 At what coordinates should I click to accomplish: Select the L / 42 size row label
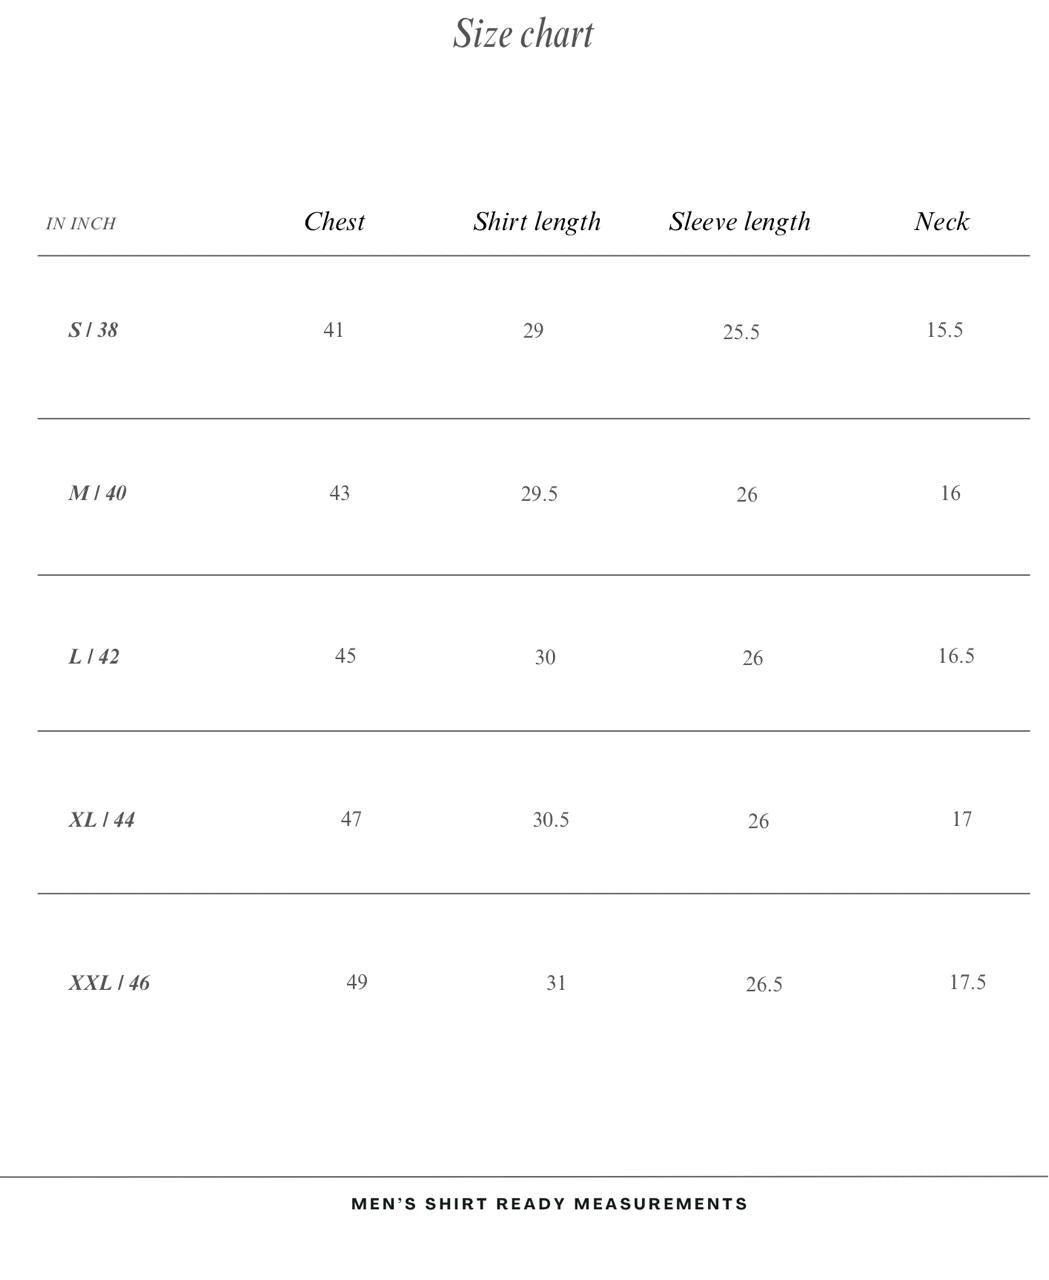[x=94, y=657]
